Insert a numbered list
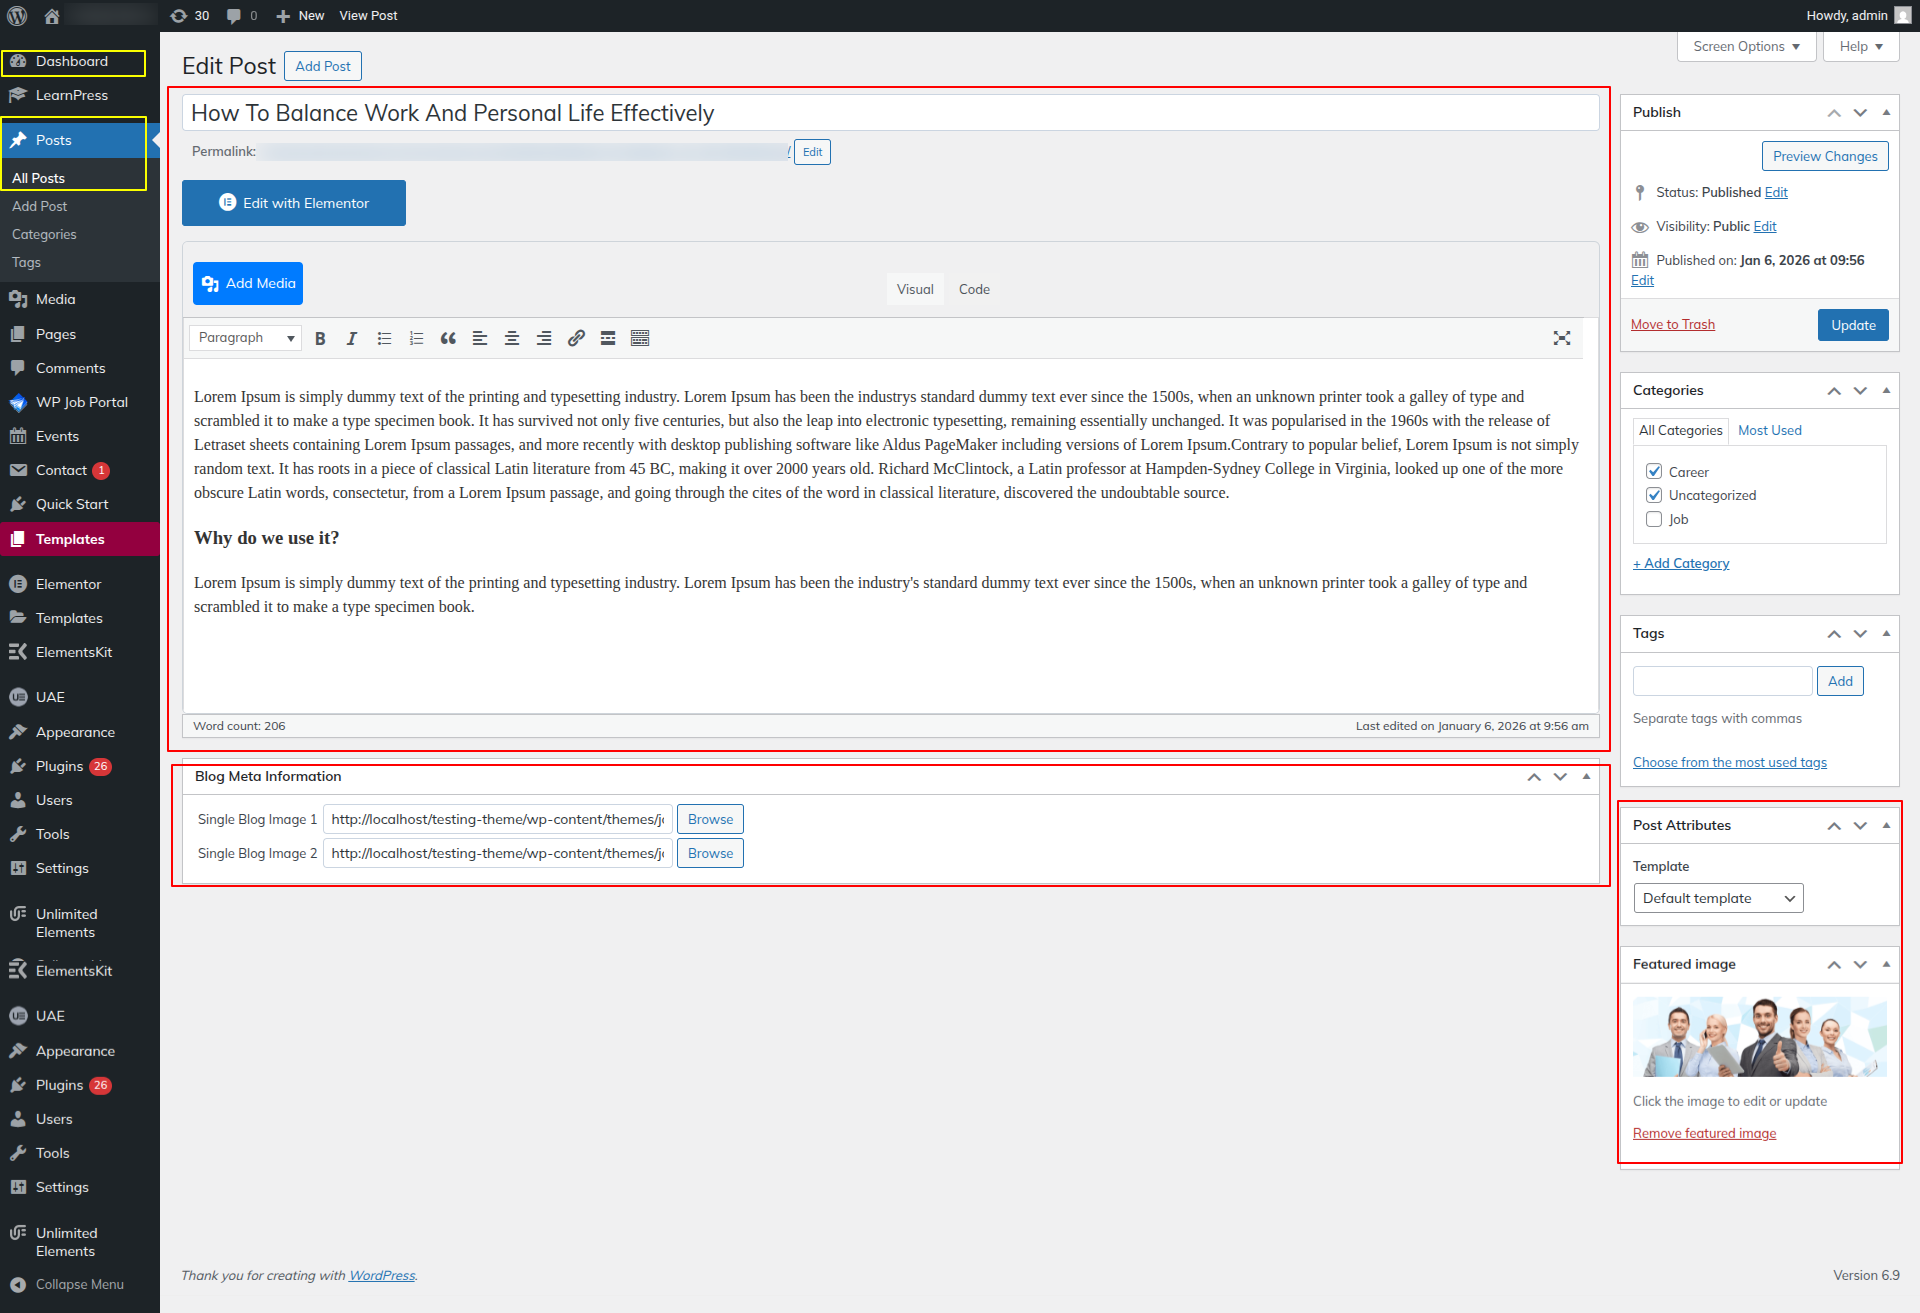1920x1313 pixels. (416, 339)
